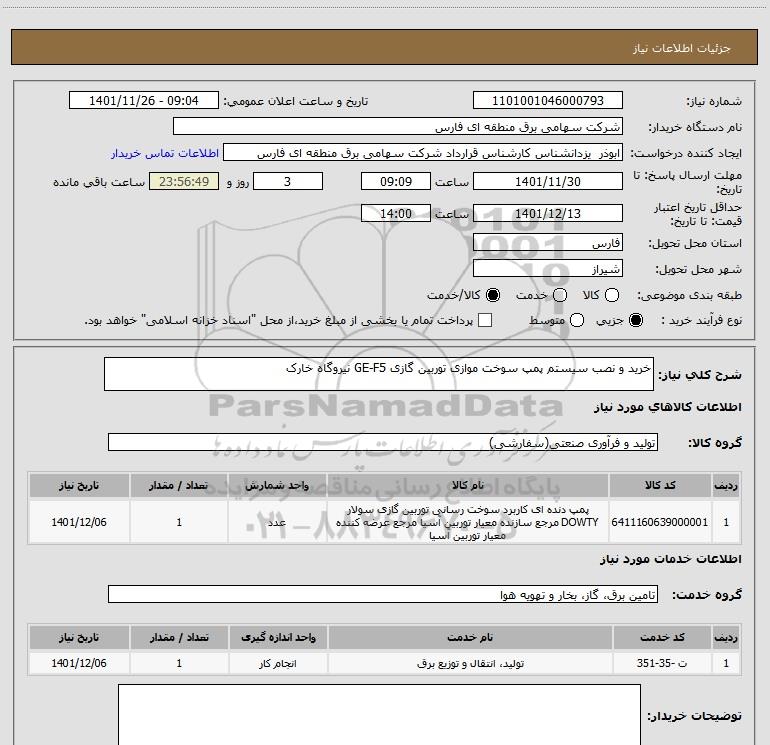Screen dimensions: 770x745
Task: Open buyer contact information link
Action: click(165, 153)
